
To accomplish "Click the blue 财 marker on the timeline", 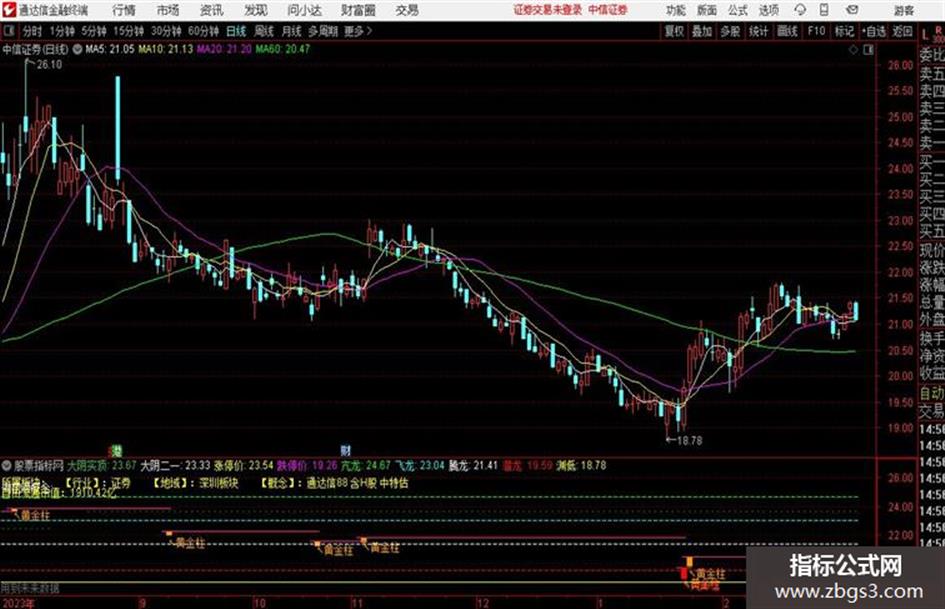I will point(345,450).
